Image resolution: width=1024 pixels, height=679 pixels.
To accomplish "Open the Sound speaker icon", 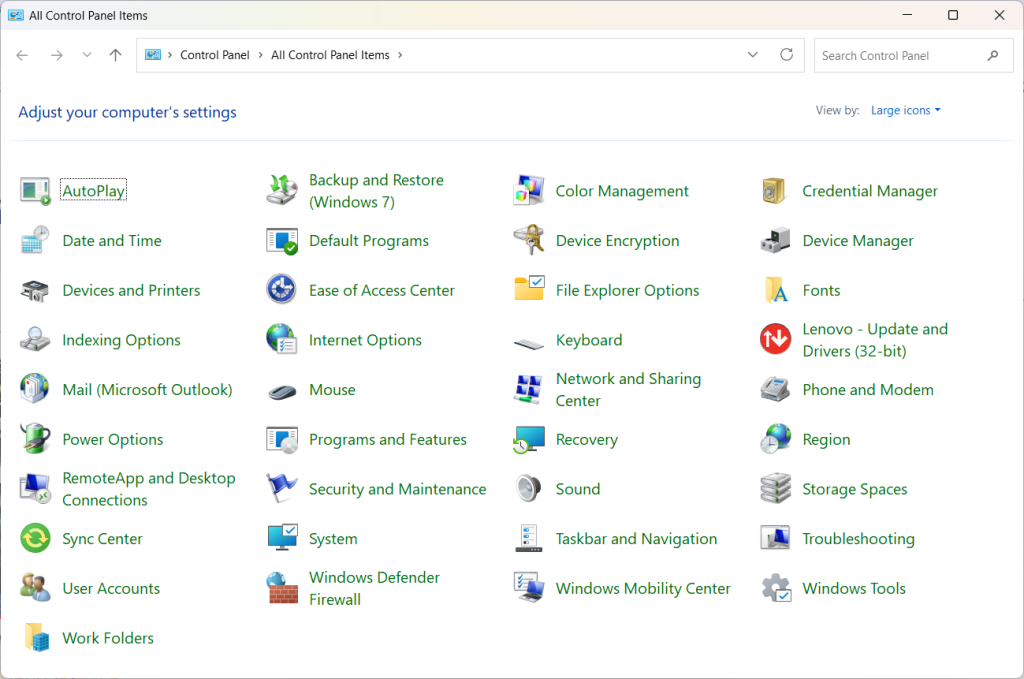I will coord(528,488).
